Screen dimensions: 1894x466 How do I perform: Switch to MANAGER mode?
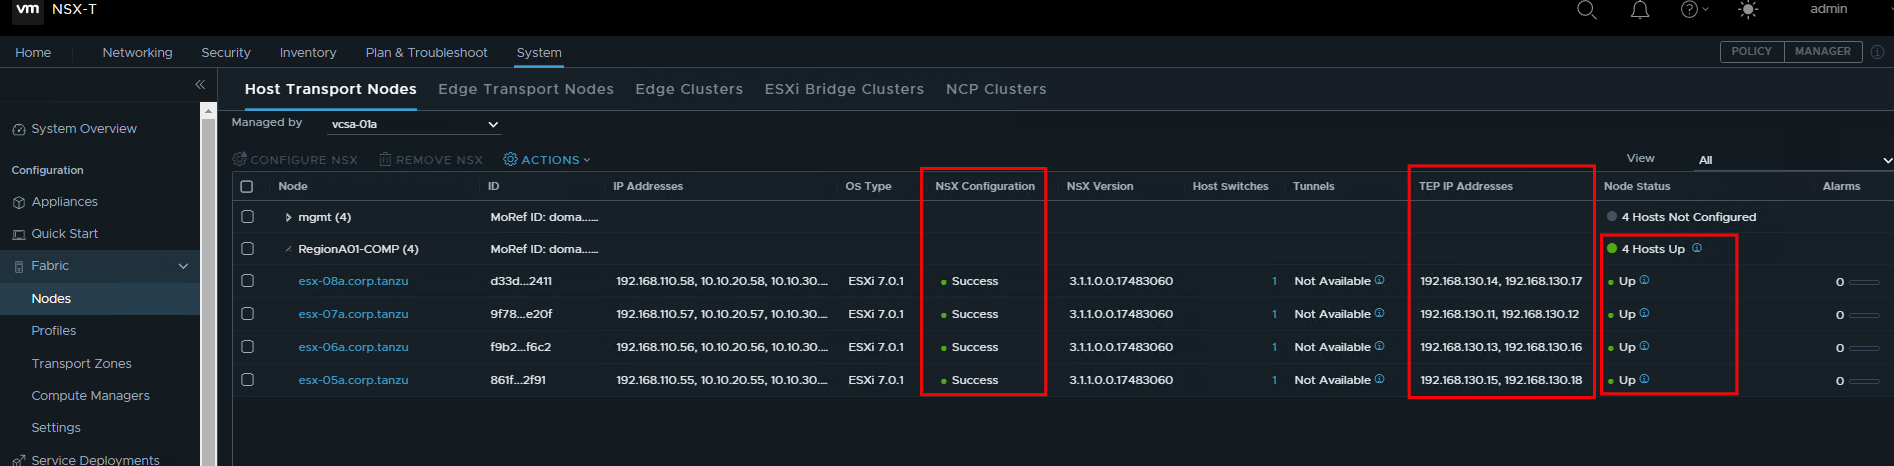[1822, 52]
